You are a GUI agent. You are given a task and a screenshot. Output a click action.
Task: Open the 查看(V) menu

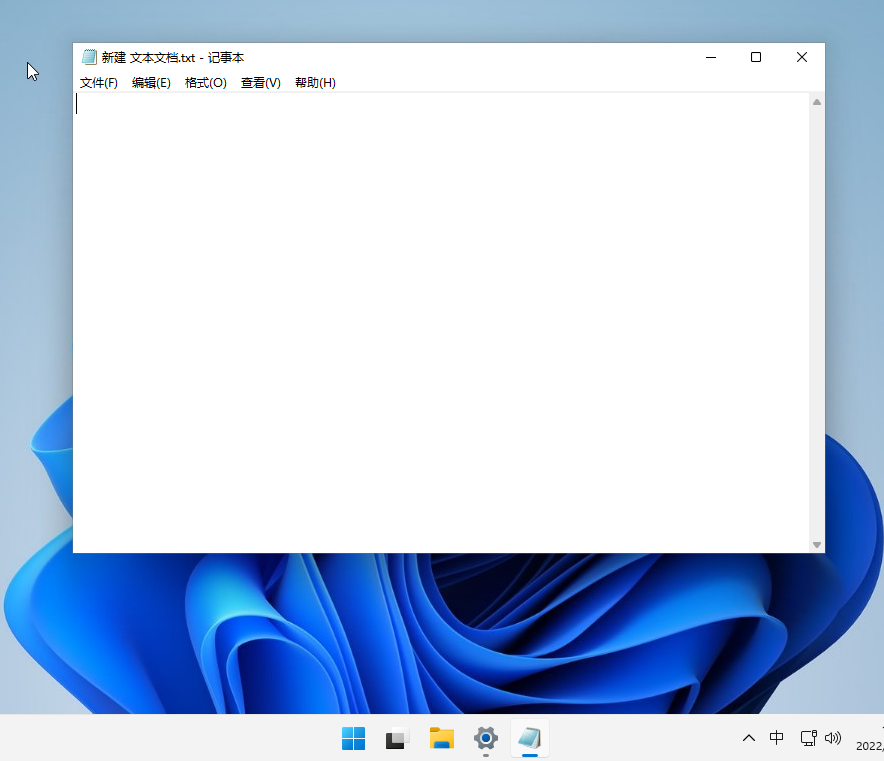[260, 83]
